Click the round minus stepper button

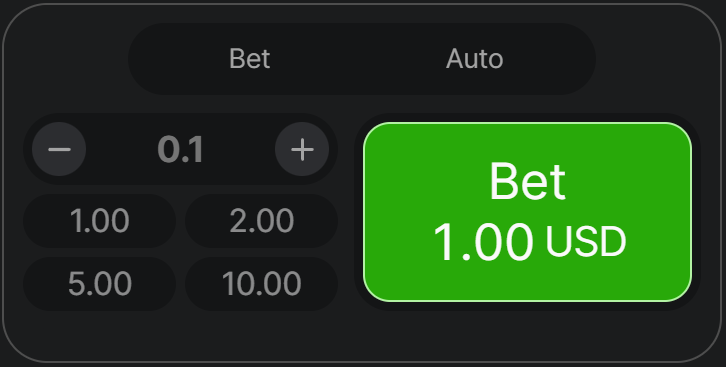59,149
